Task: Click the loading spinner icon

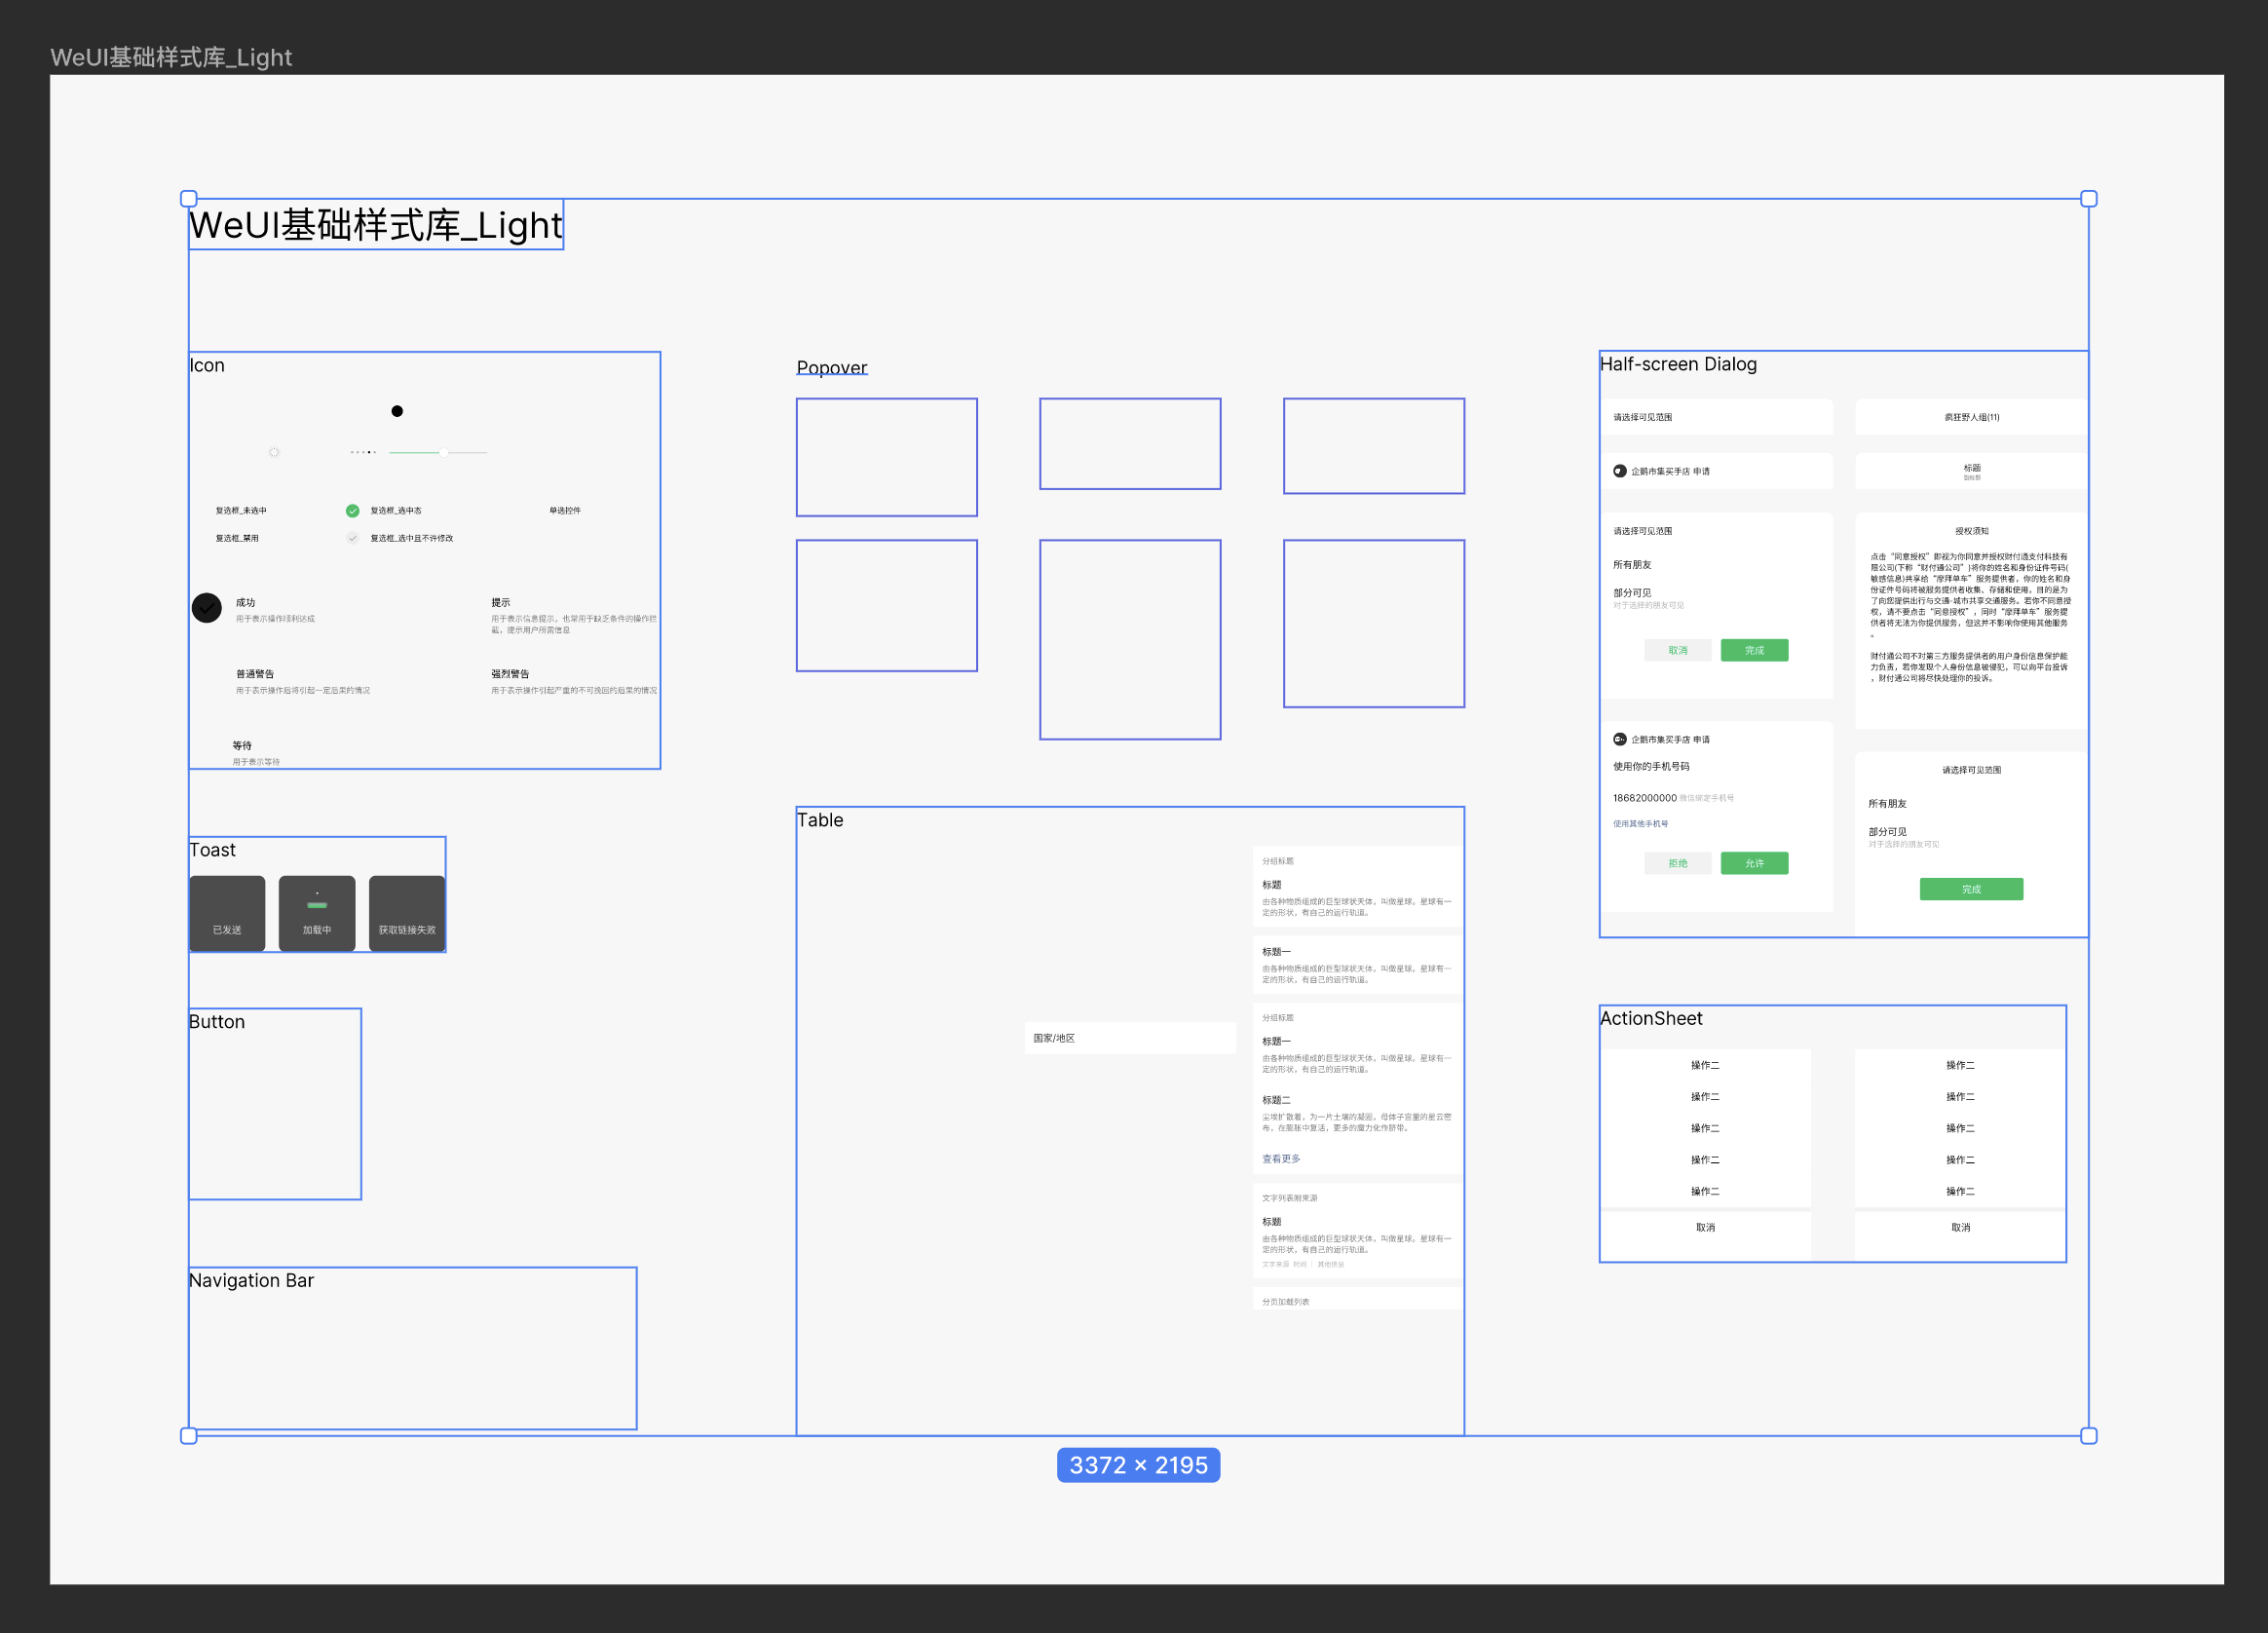Action: click(274, 452)
